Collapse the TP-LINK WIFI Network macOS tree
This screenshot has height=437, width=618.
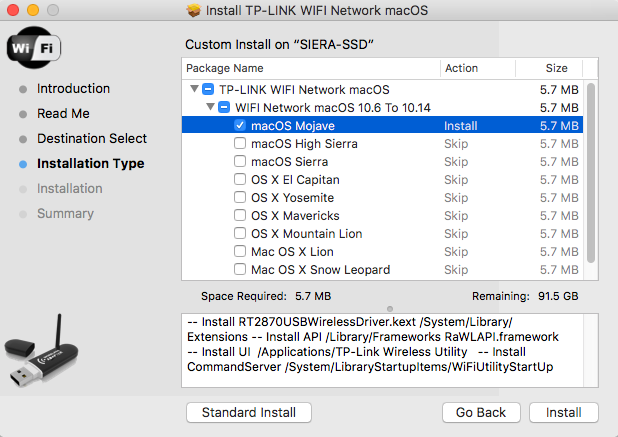point(194,89)
